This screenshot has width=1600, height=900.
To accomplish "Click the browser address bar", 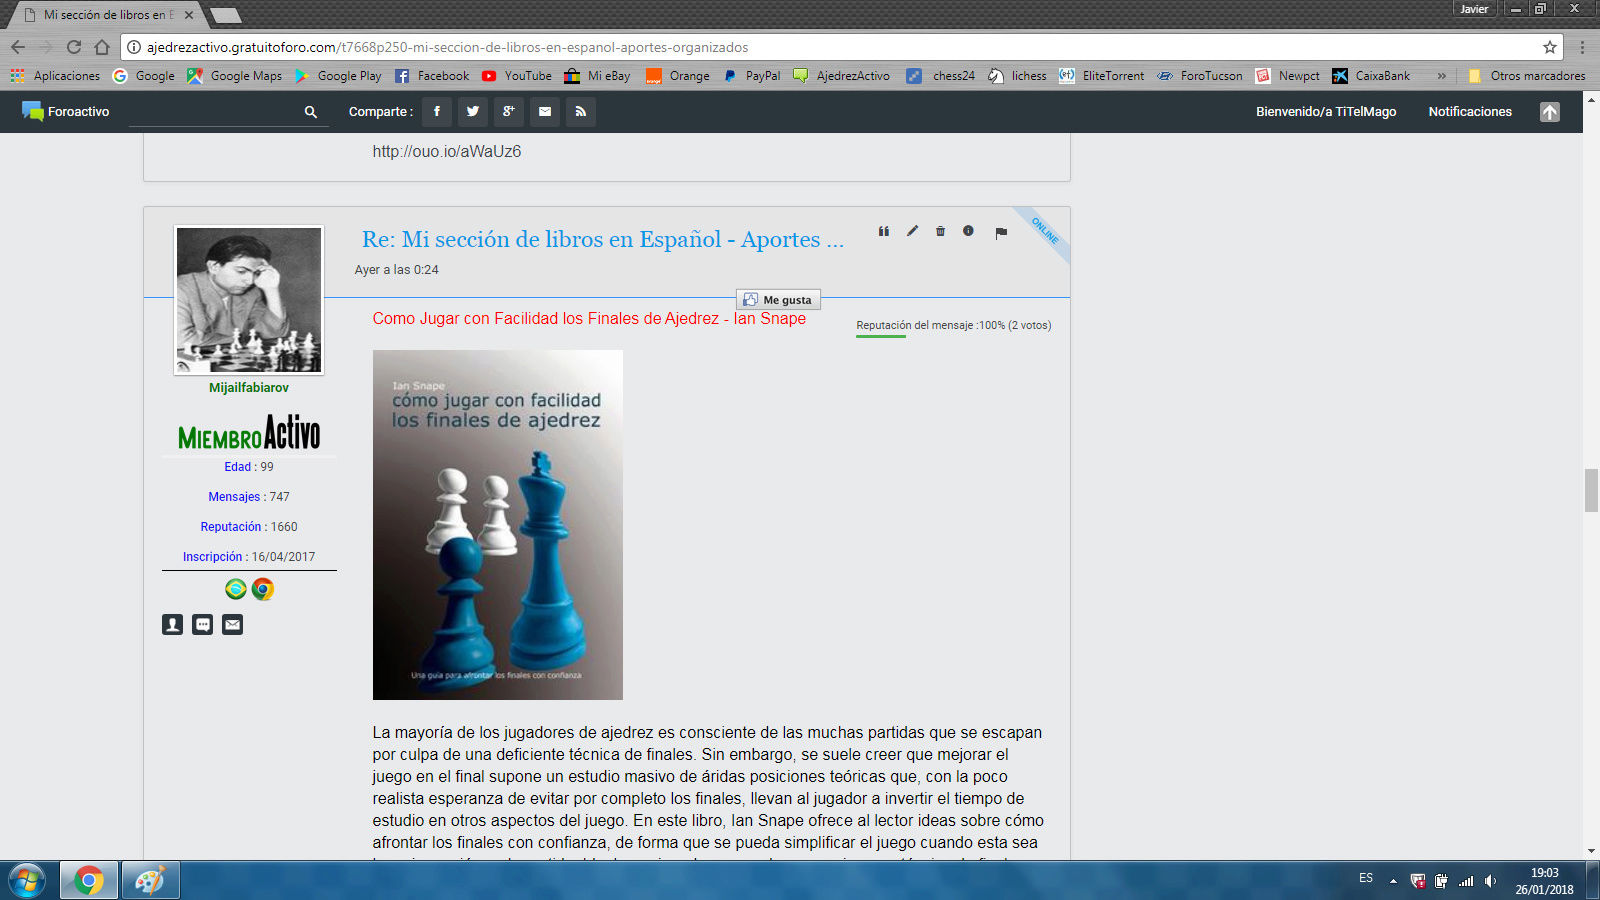I will click(x=840, y=47).
